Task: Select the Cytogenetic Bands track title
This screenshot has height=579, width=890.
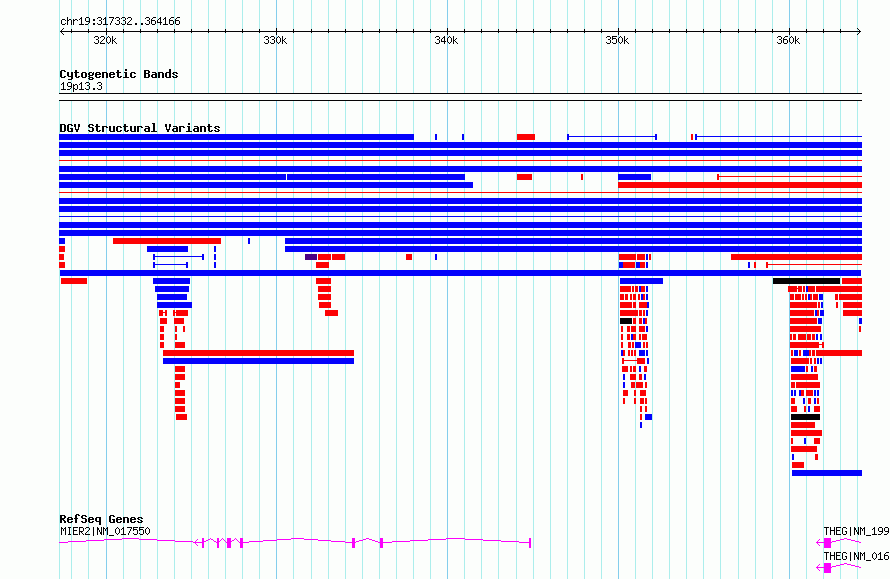Action: point(119,74)
